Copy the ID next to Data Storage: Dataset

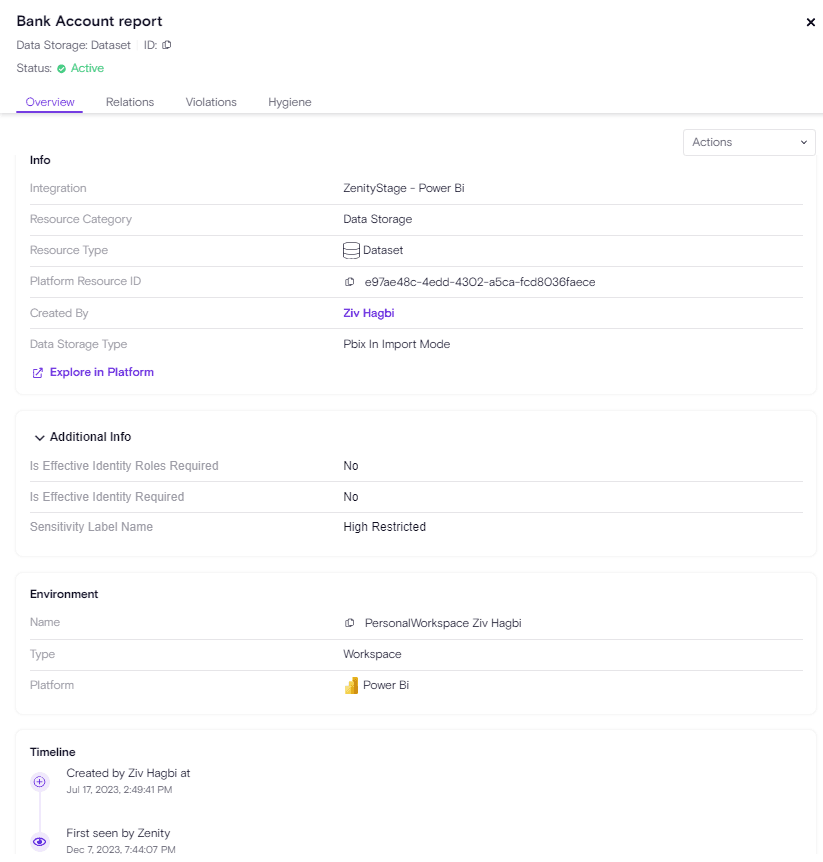pyautogui.click(x=167, y=45)
